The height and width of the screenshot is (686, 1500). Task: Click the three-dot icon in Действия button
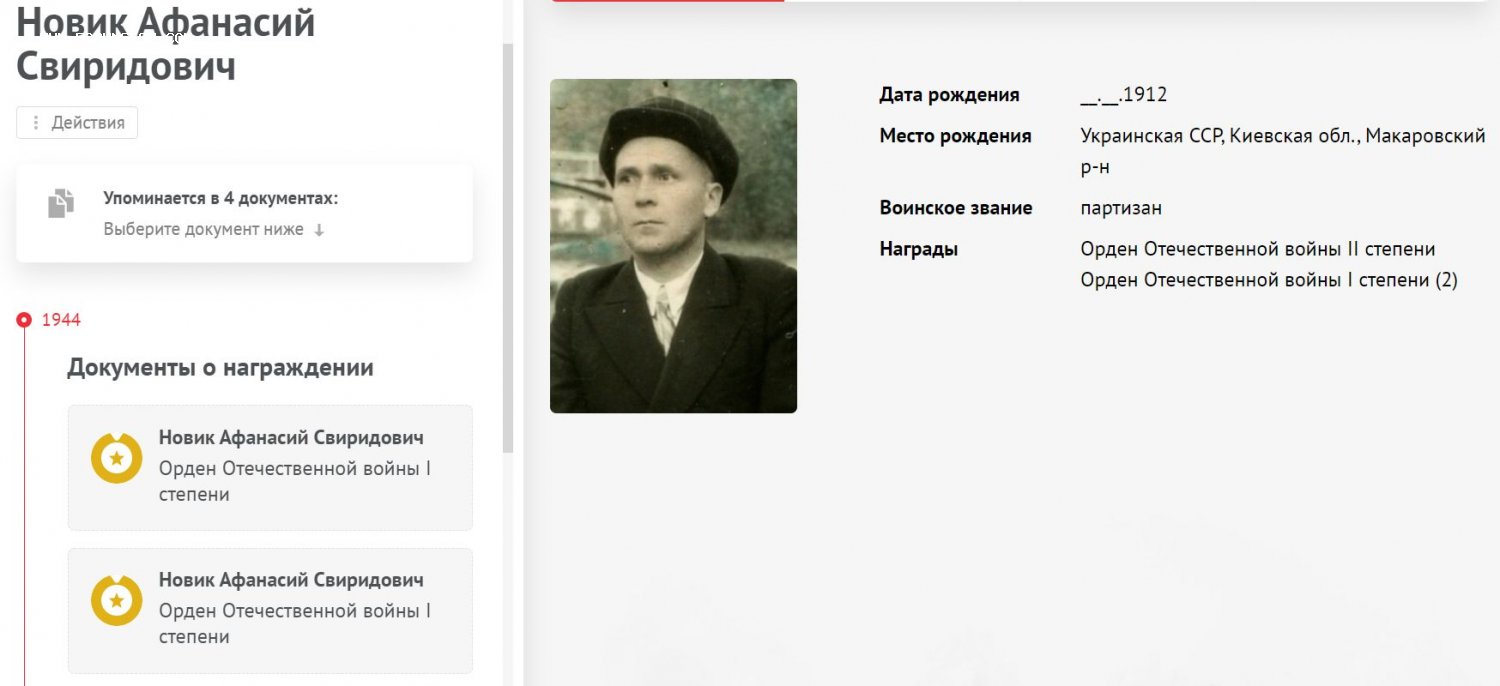(x=36, y=123)
